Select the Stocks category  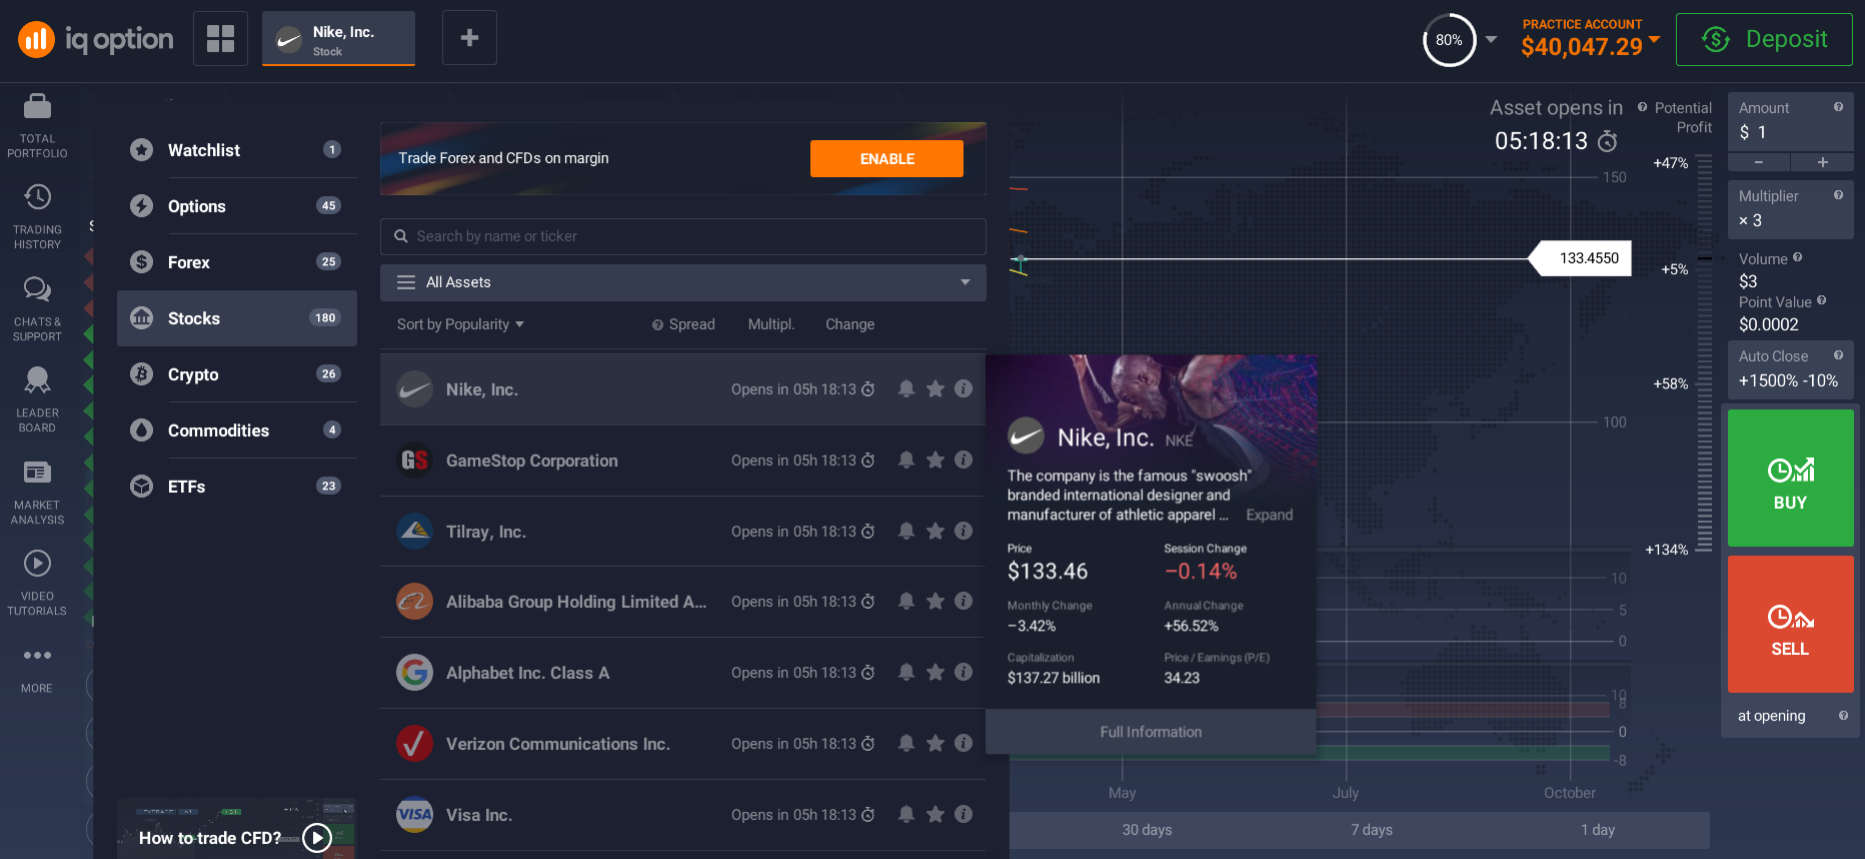point(237,318)
